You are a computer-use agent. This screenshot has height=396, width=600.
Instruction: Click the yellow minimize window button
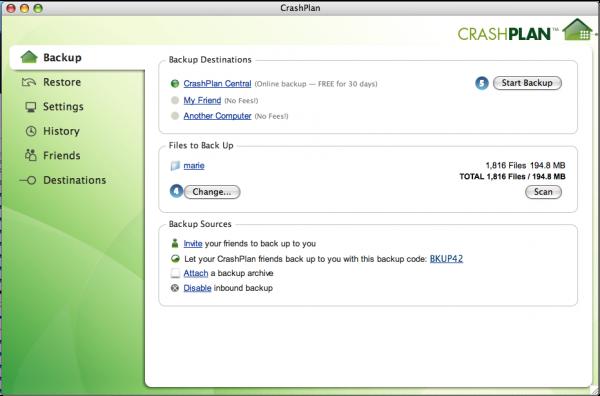click(24, 8)
